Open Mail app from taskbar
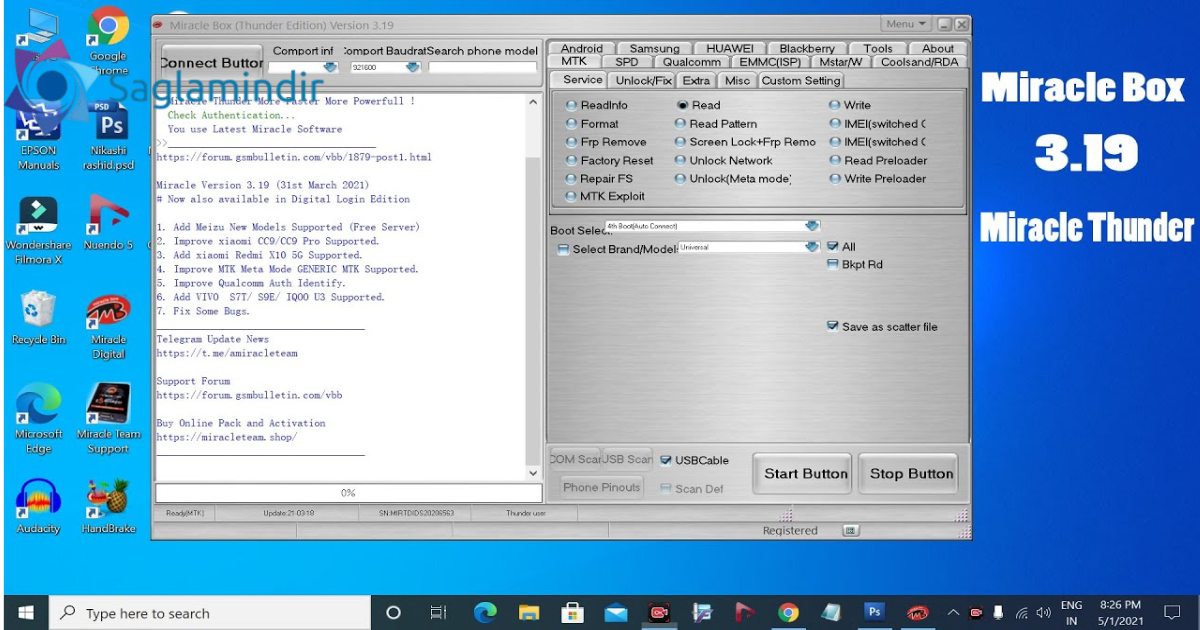Viewport: 1200px width, 630px height. click(616, 612)
